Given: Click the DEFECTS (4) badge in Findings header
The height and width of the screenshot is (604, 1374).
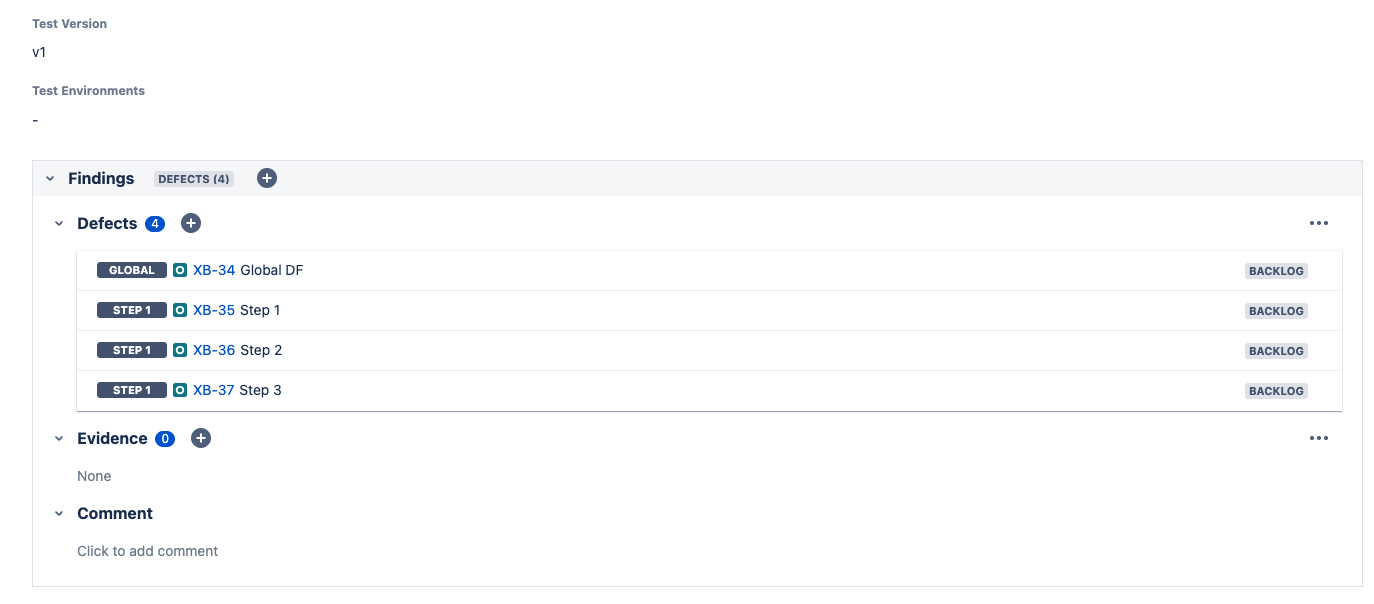Looking at the screenshot, I should coord(194,179).
